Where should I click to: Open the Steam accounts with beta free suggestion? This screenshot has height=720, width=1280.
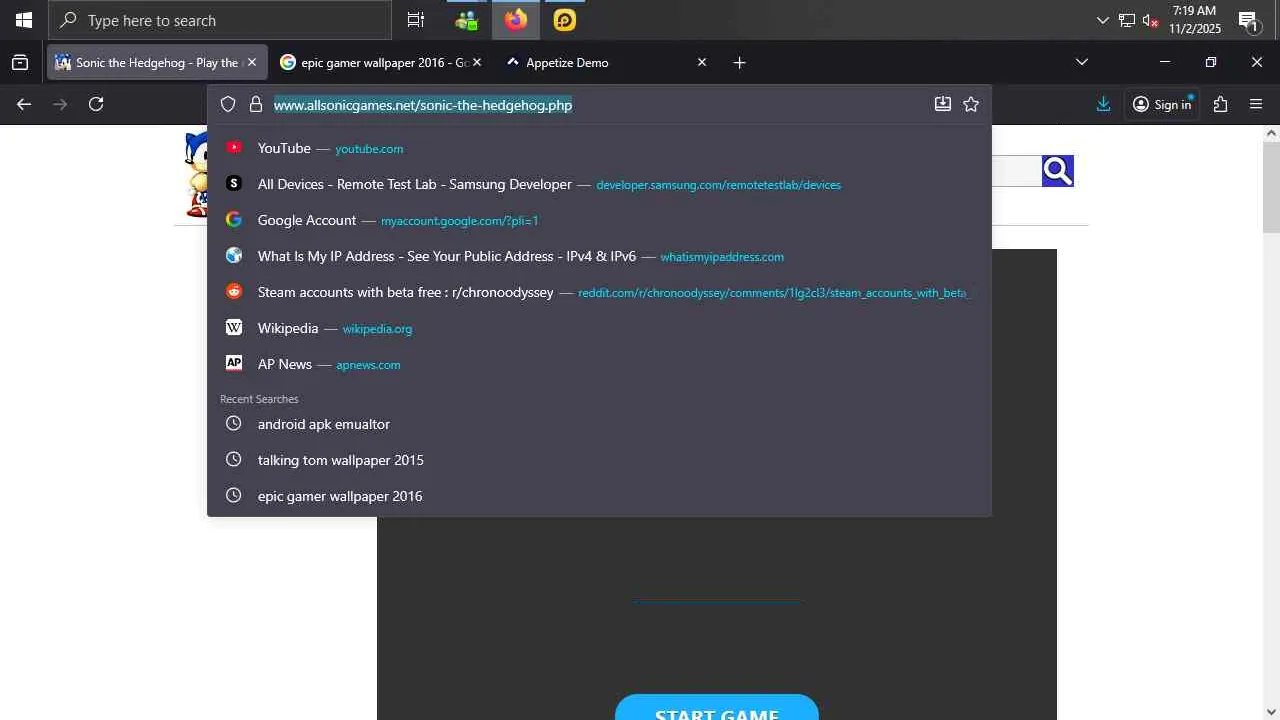(x=599, y=292)
